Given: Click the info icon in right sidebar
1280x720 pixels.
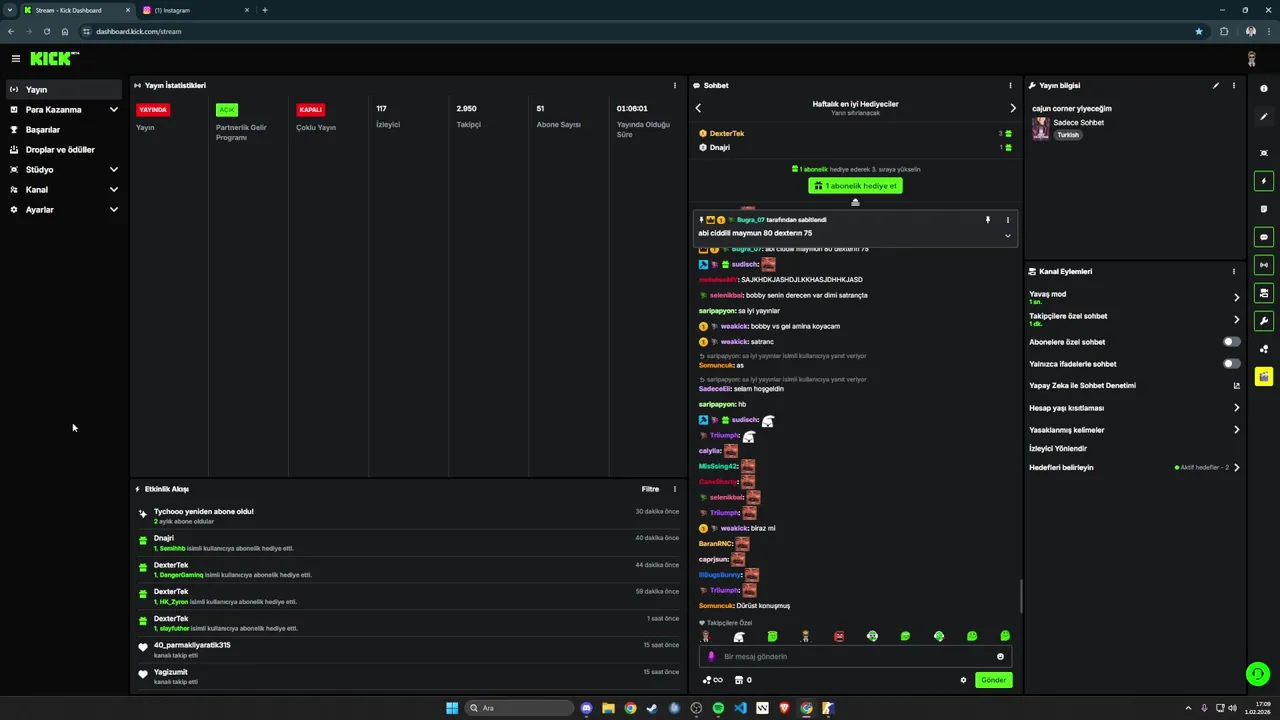Looking at the screenshot, I should tap(1264, 89).
